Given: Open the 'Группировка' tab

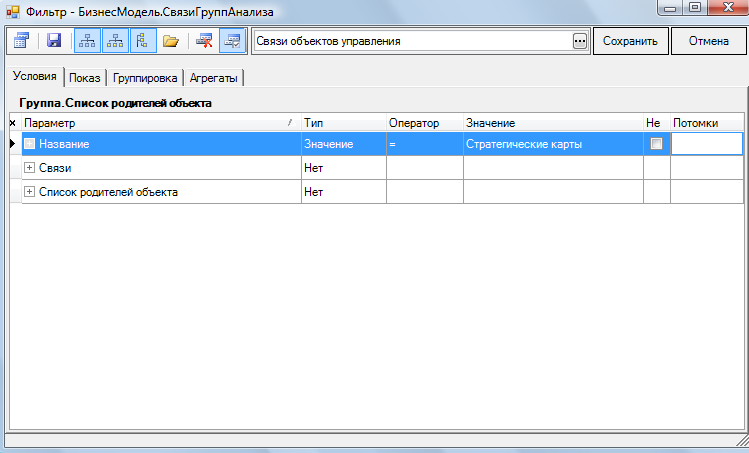Looking at the screenshot, I should point(145,78).
